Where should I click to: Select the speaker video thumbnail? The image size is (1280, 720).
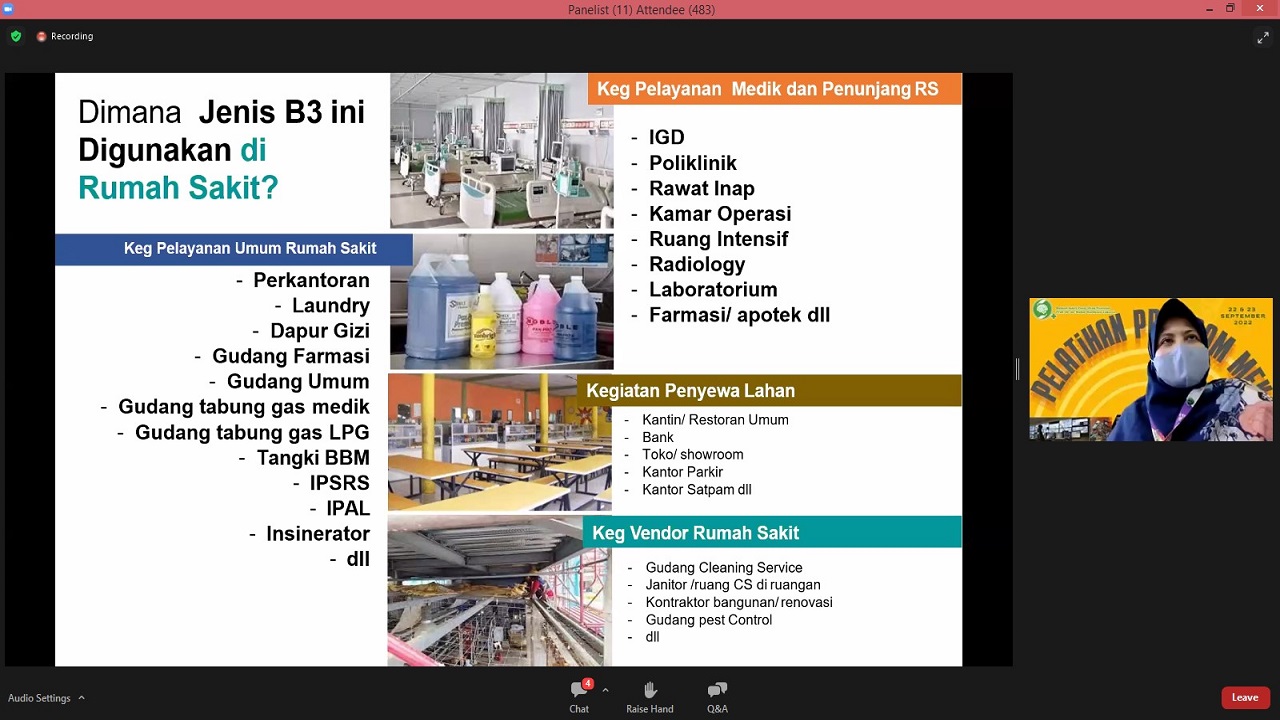1150,369
